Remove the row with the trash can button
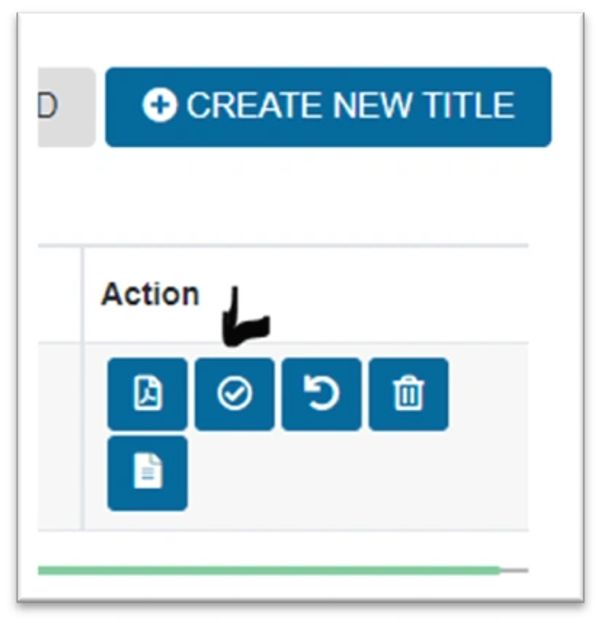The height and width of the screenshot is (623, 600). click(x=408, y=394)
